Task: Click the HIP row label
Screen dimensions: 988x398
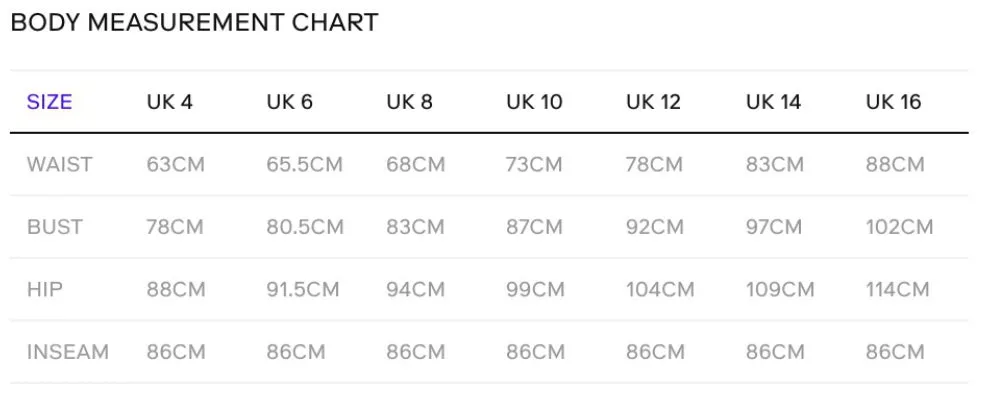Action: [x=45, y=289]
